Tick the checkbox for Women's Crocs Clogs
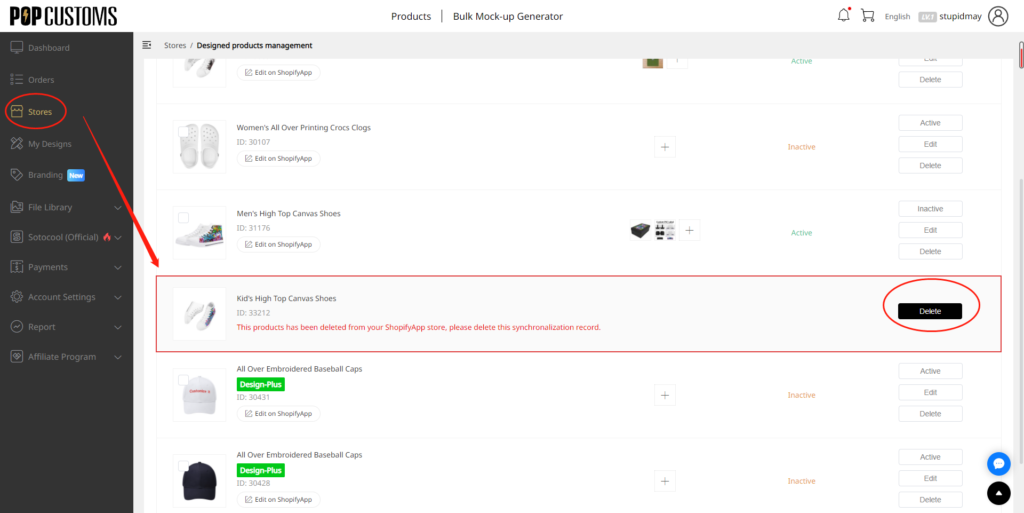The height and width of the screenshot is (513, 1024). (184, 132)
